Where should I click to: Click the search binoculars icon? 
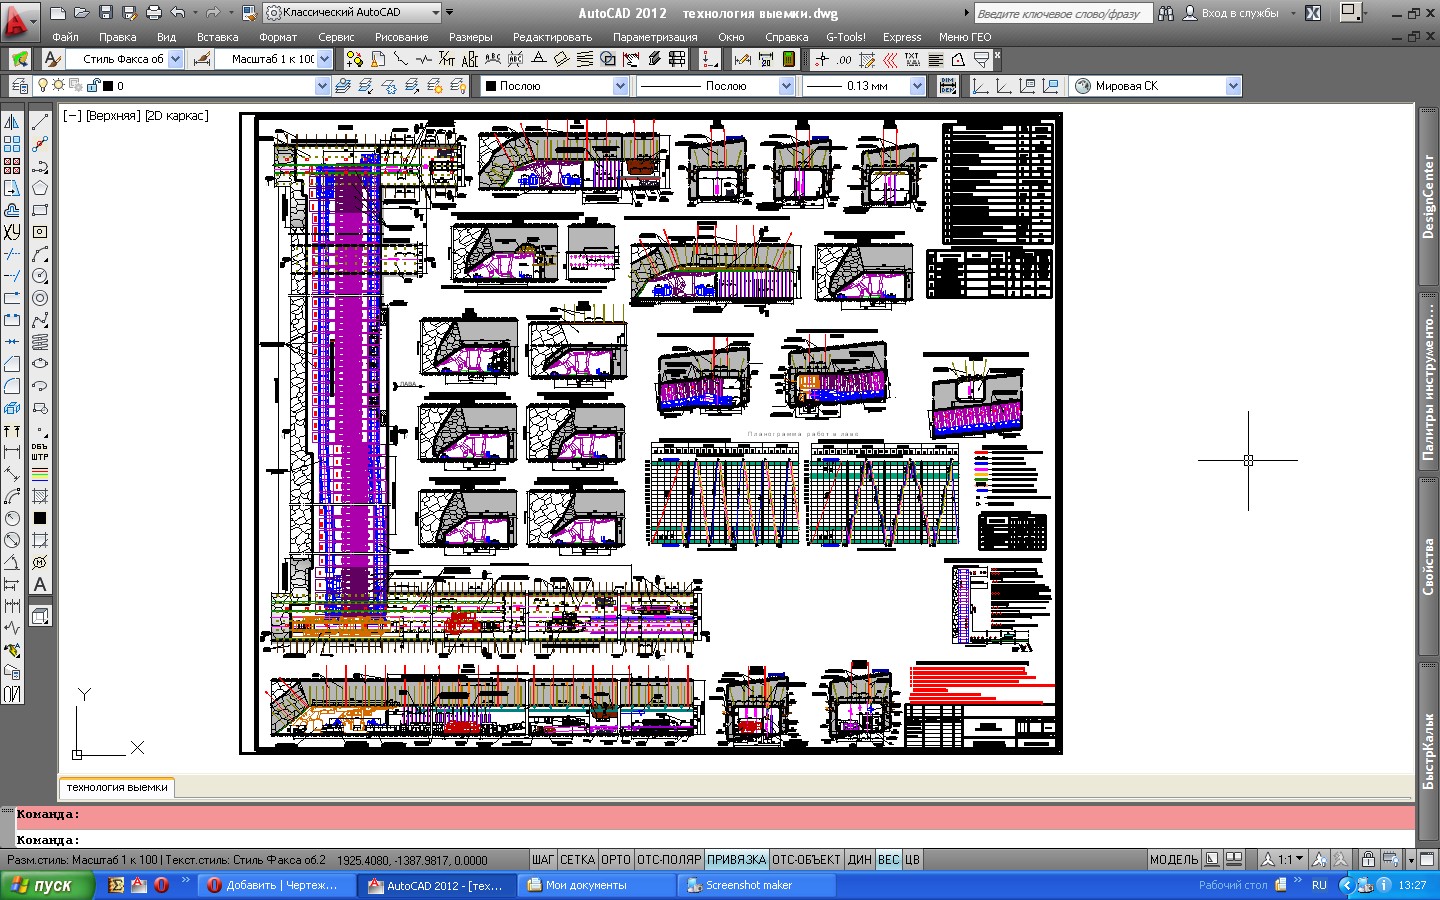[x=1166, y=13]
